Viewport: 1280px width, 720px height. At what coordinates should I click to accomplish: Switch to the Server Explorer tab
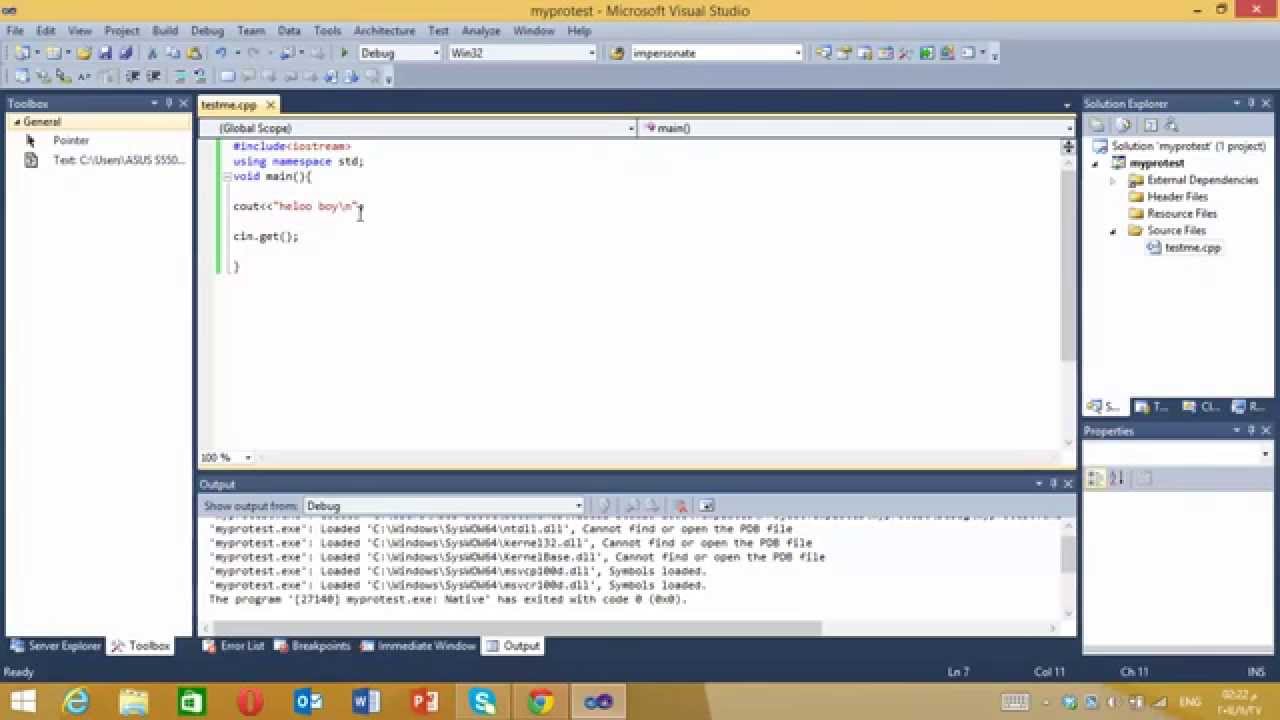click(x=55, y=646)
